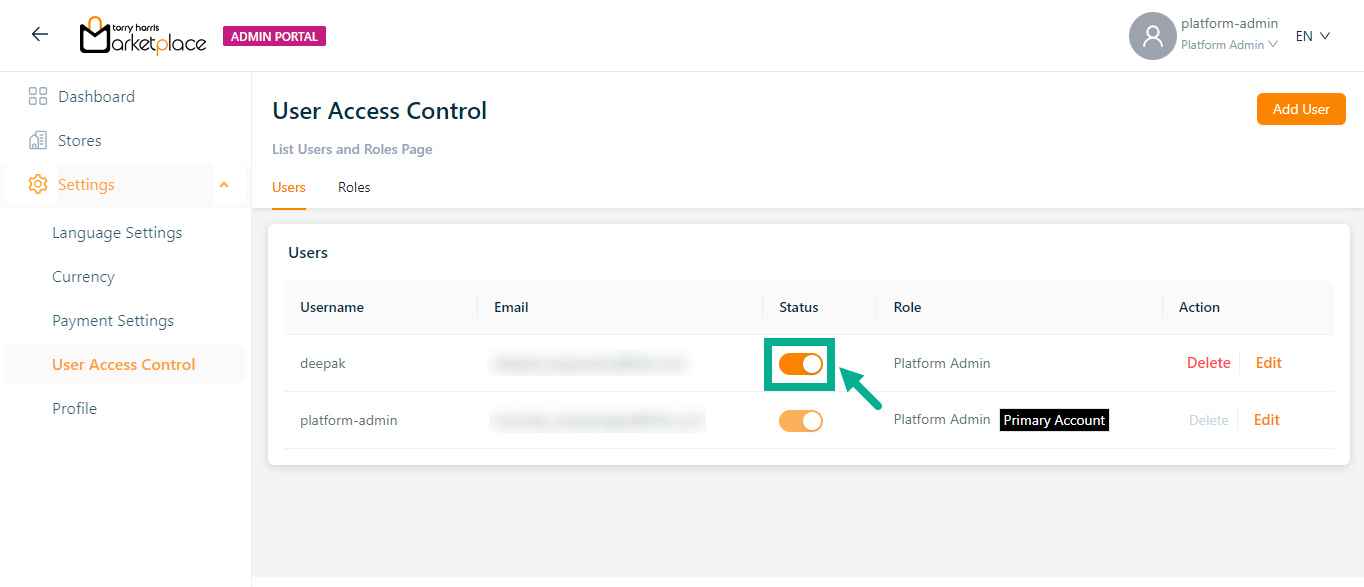Open Language Settings in sidebar
The image size is (1364, 587).
point(117,233)
